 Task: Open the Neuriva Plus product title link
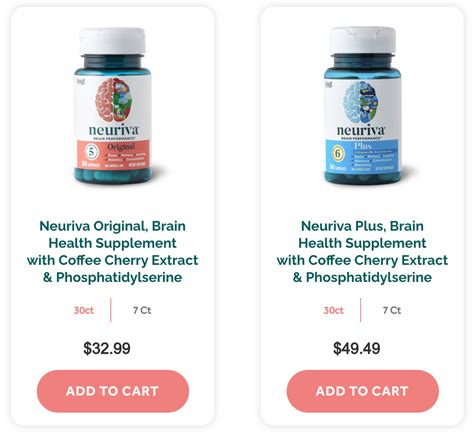click(x=363, y=252)
